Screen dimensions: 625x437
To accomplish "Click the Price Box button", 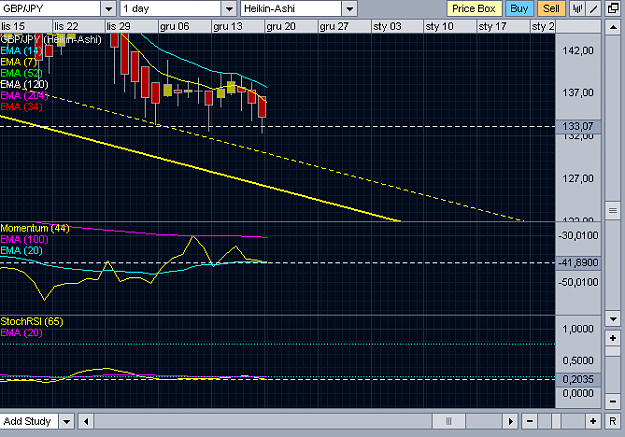I will 474,8.
